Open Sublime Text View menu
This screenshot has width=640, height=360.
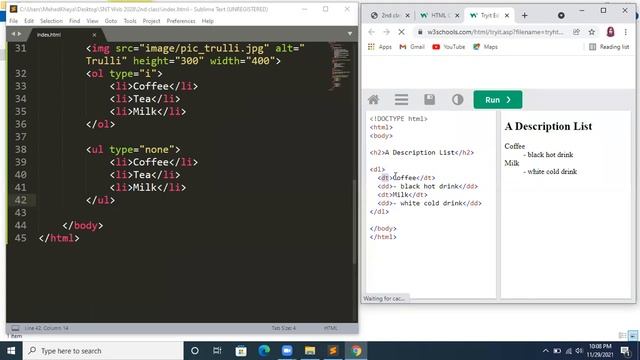(x=92, y=21)
